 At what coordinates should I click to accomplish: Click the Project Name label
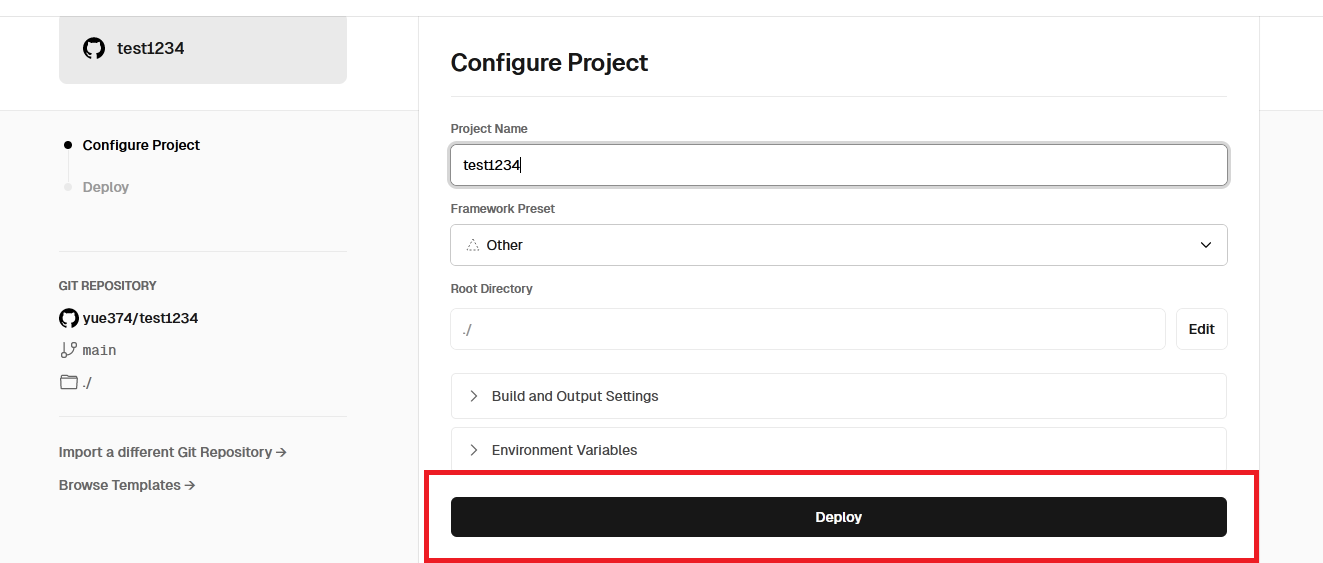coord(489,129)
